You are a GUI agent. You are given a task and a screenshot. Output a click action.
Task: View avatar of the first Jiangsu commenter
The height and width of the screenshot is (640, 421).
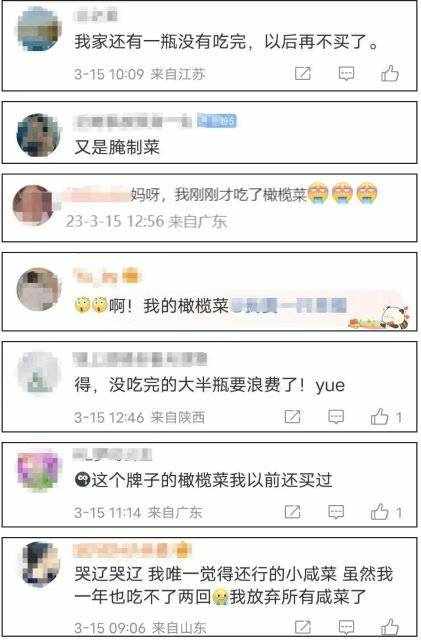39,30
